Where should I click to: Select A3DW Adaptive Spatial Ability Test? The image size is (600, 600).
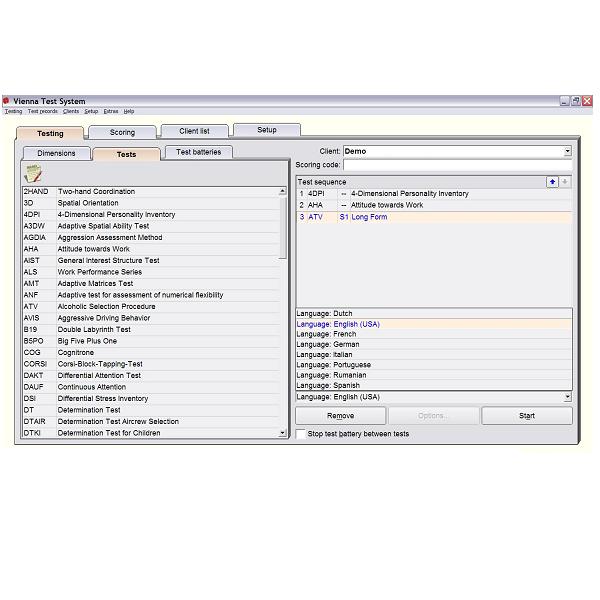151,226
